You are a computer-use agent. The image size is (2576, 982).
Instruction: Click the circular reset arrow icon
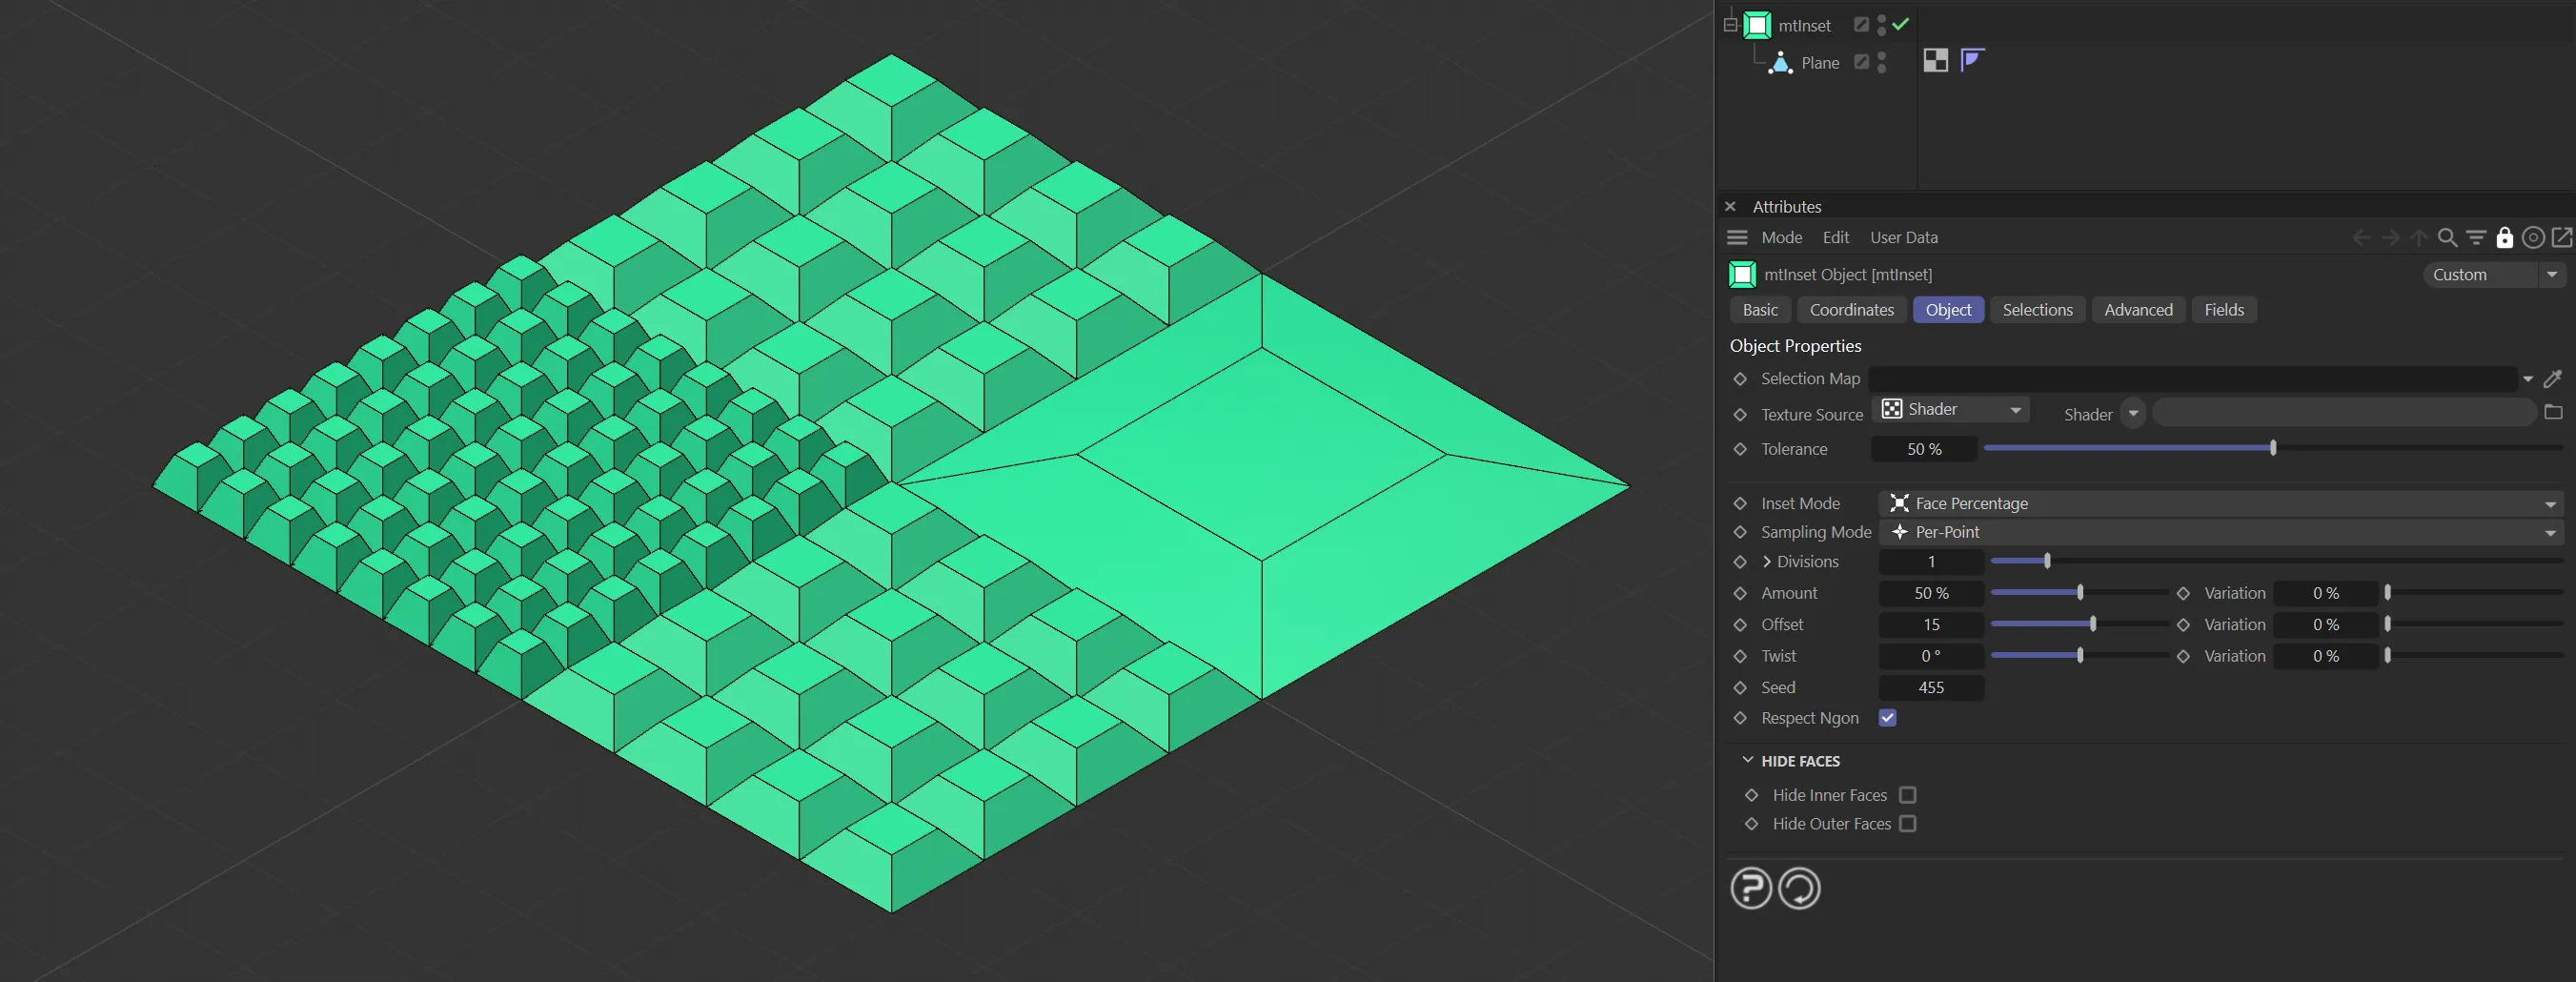[x=1799, y=888]
